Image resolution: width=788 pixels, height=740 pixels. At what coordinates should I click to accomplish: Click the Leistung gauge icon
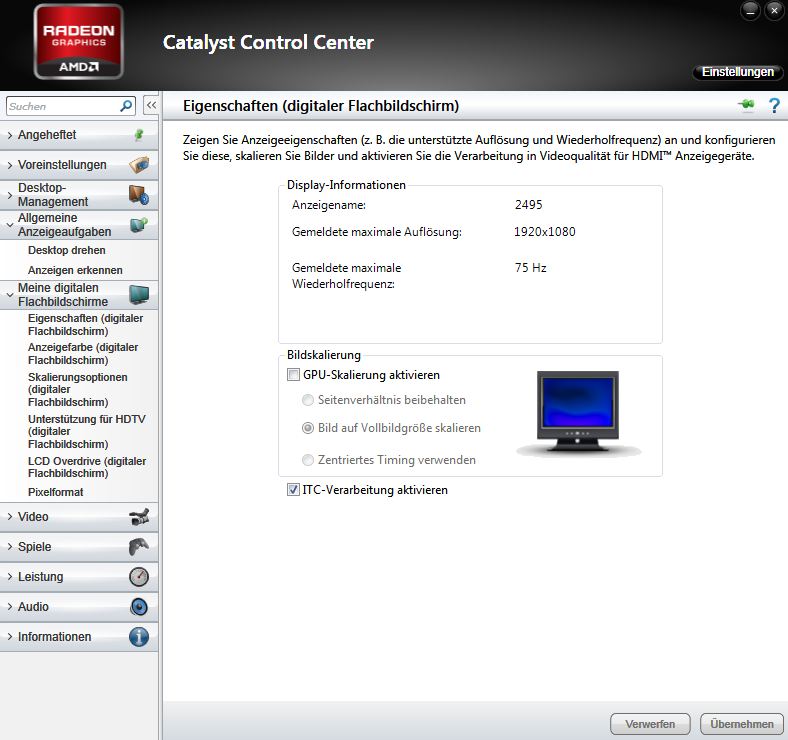coord(139,577)
